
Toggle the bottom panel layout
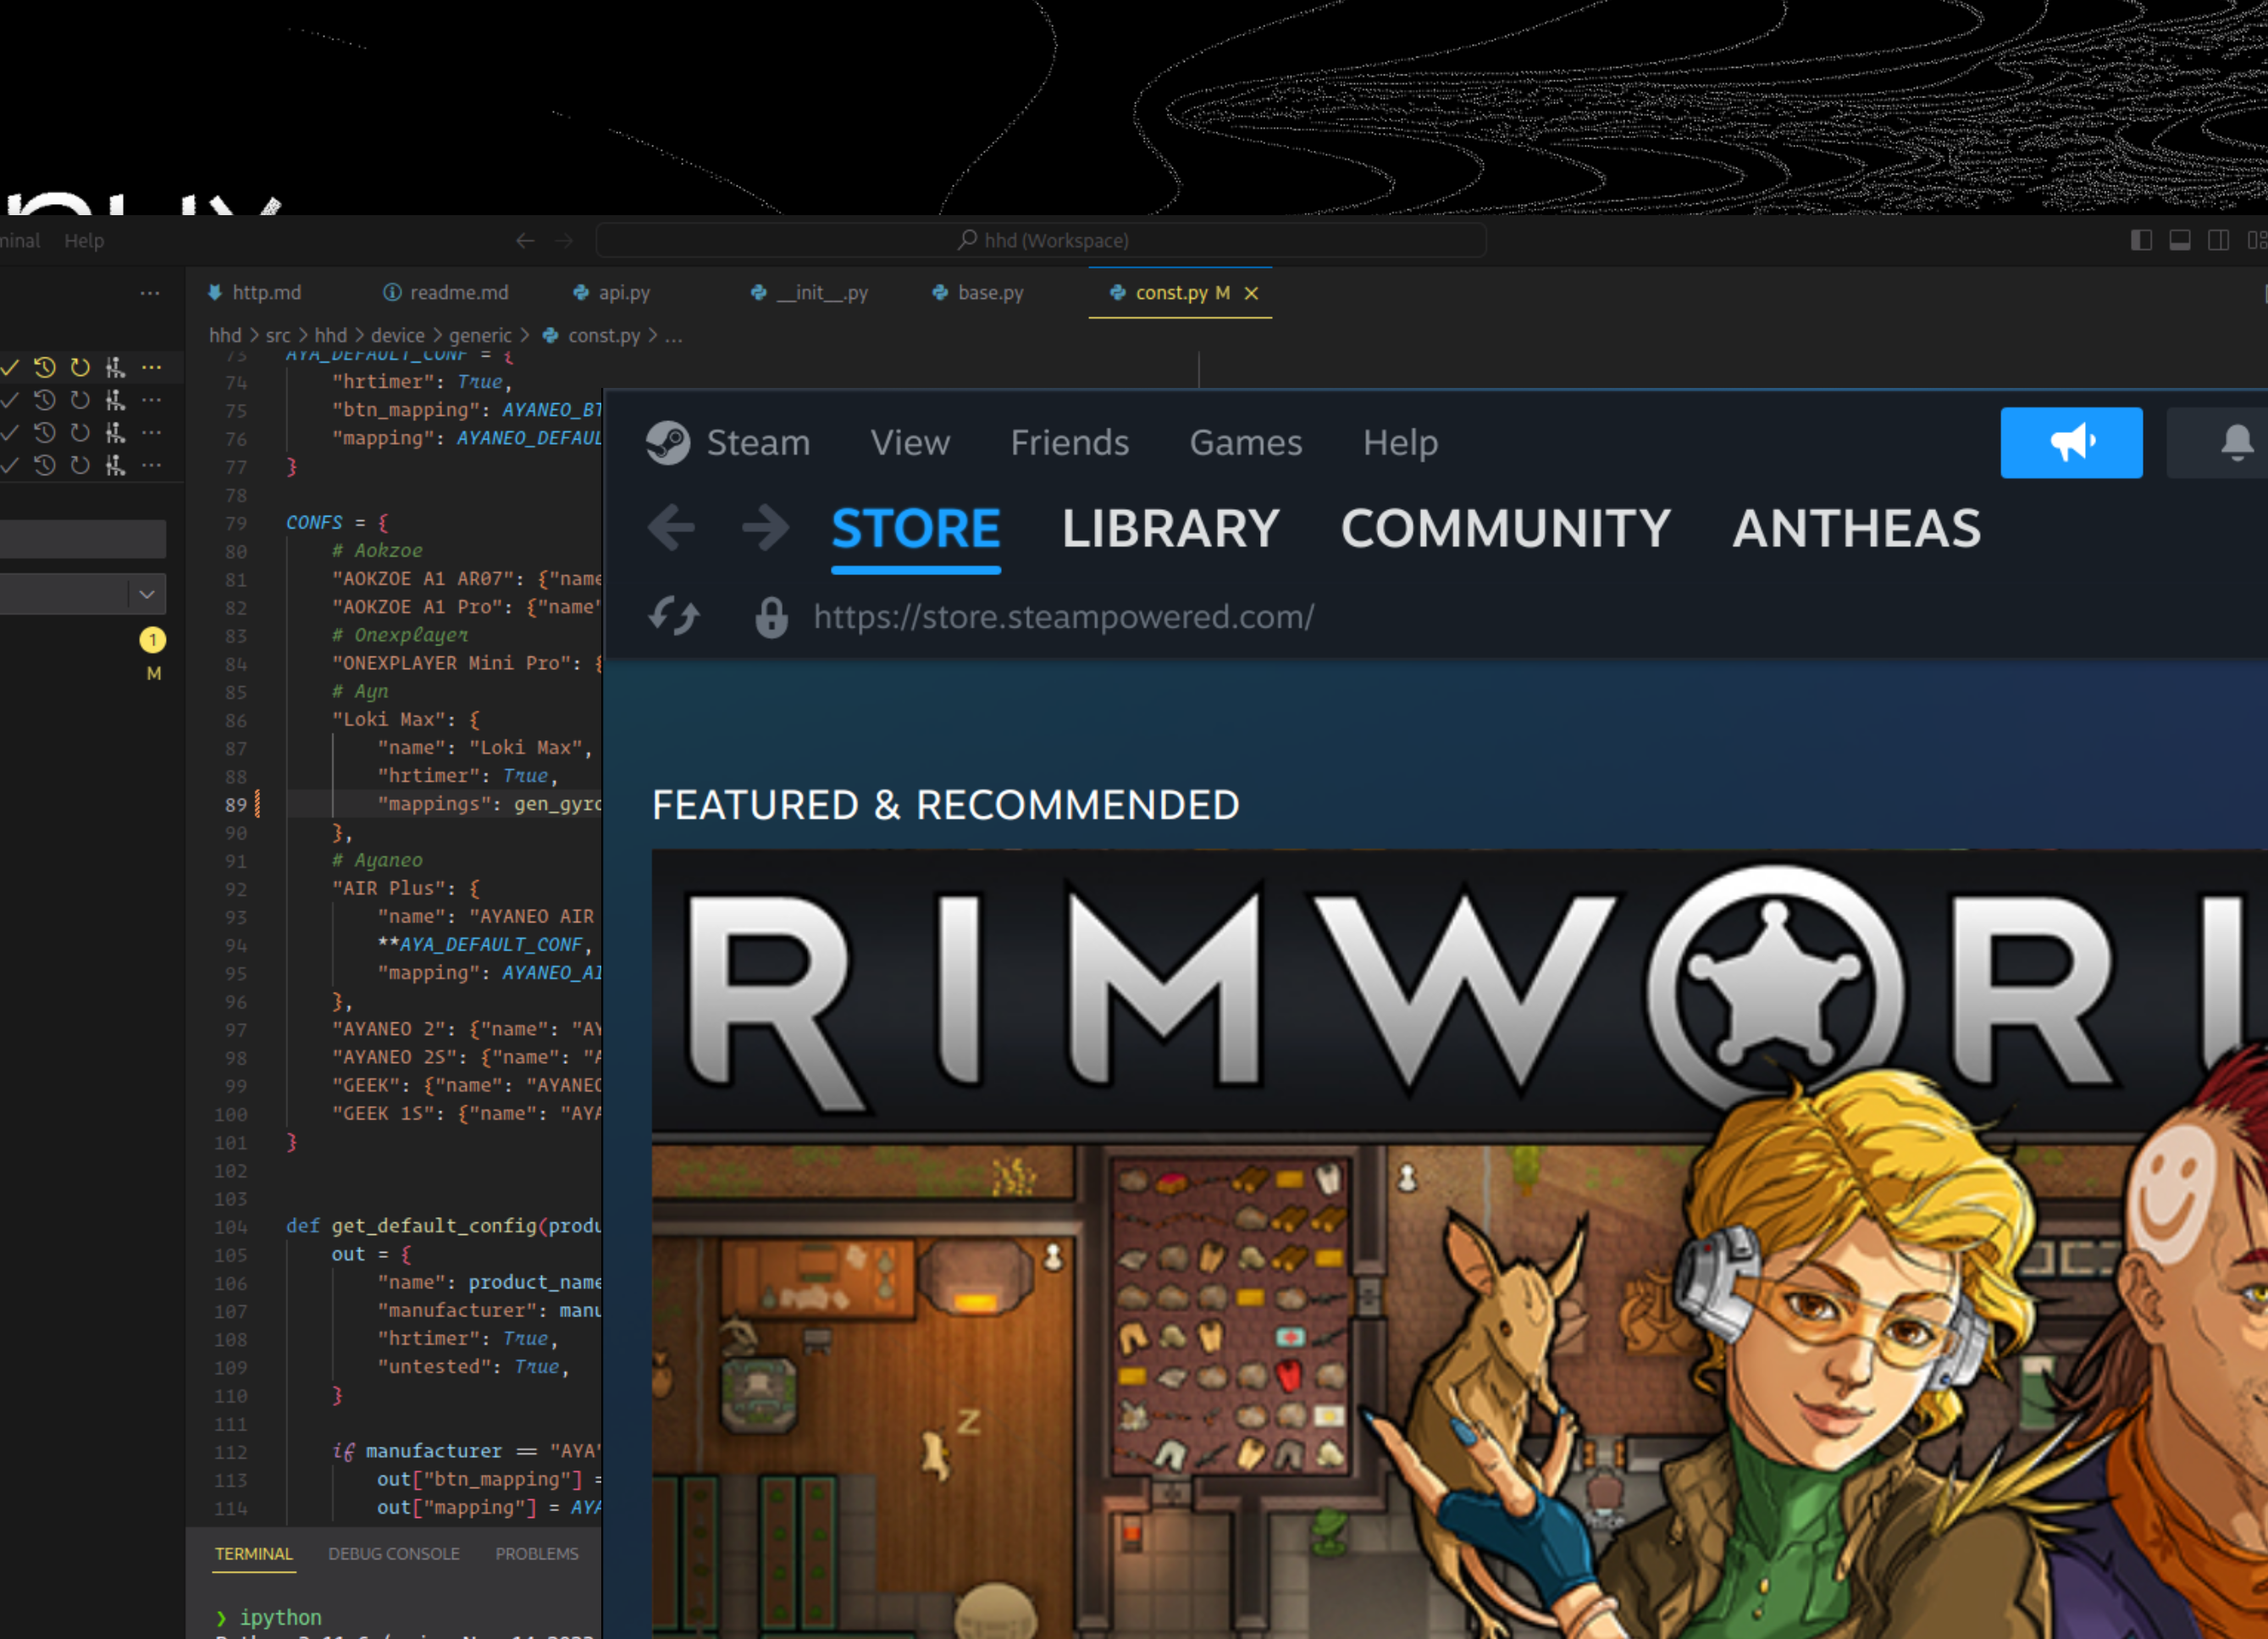pos(2180,240)
